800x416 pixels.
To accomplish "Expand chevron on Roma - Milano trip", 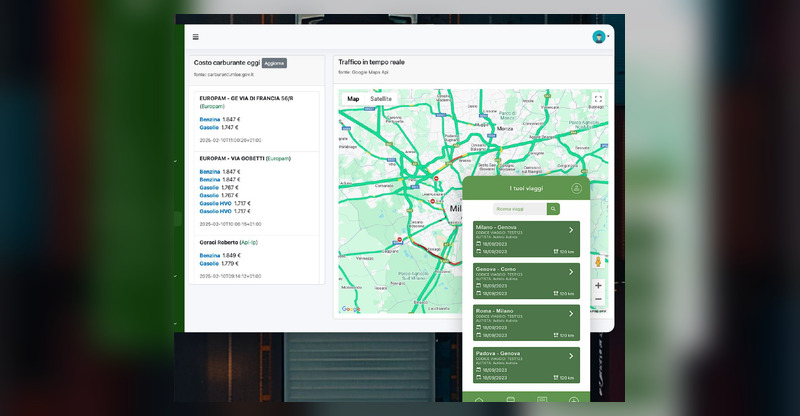I will [x=571, y=314].
